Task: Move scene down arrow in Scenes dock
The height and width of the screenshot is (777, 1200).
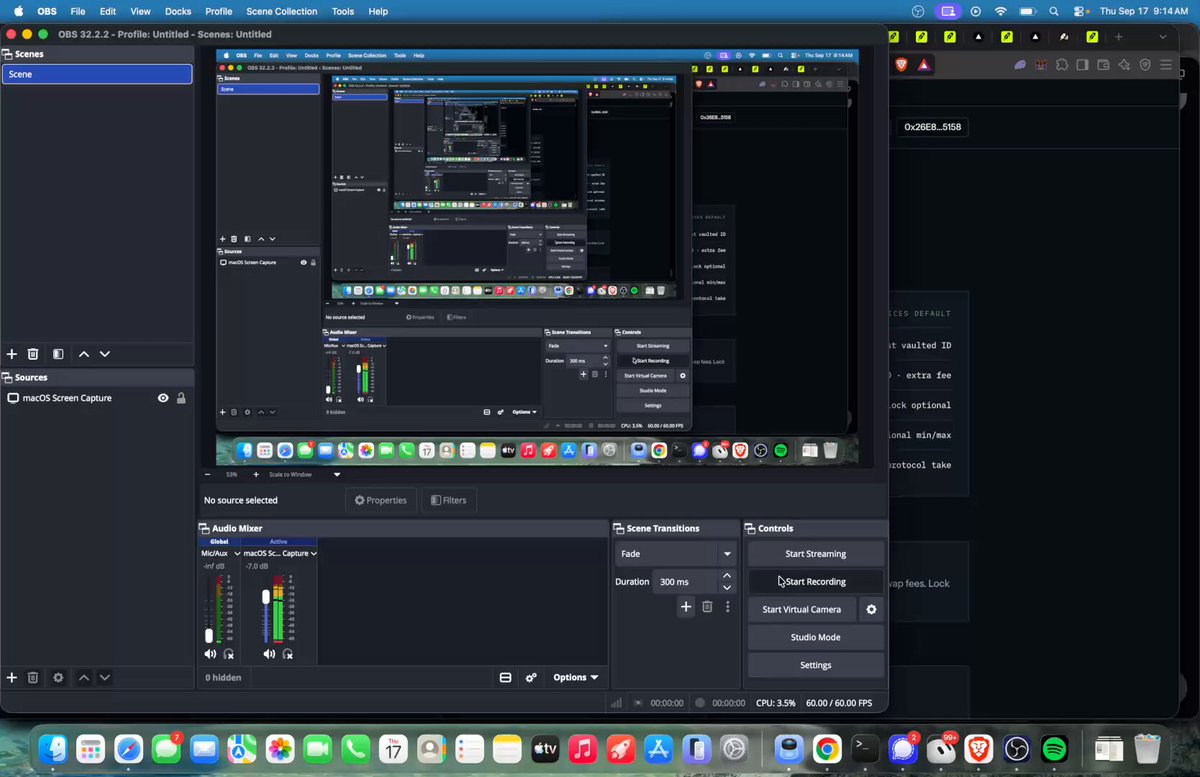Action: point(105,354)
